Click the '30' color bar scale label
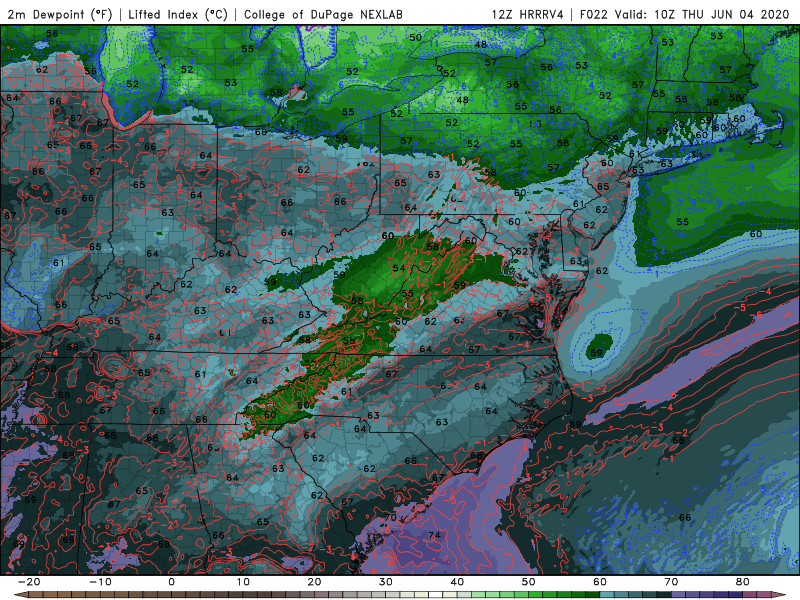The height and width of the screenshot is (600, 800). coord(386,582)
